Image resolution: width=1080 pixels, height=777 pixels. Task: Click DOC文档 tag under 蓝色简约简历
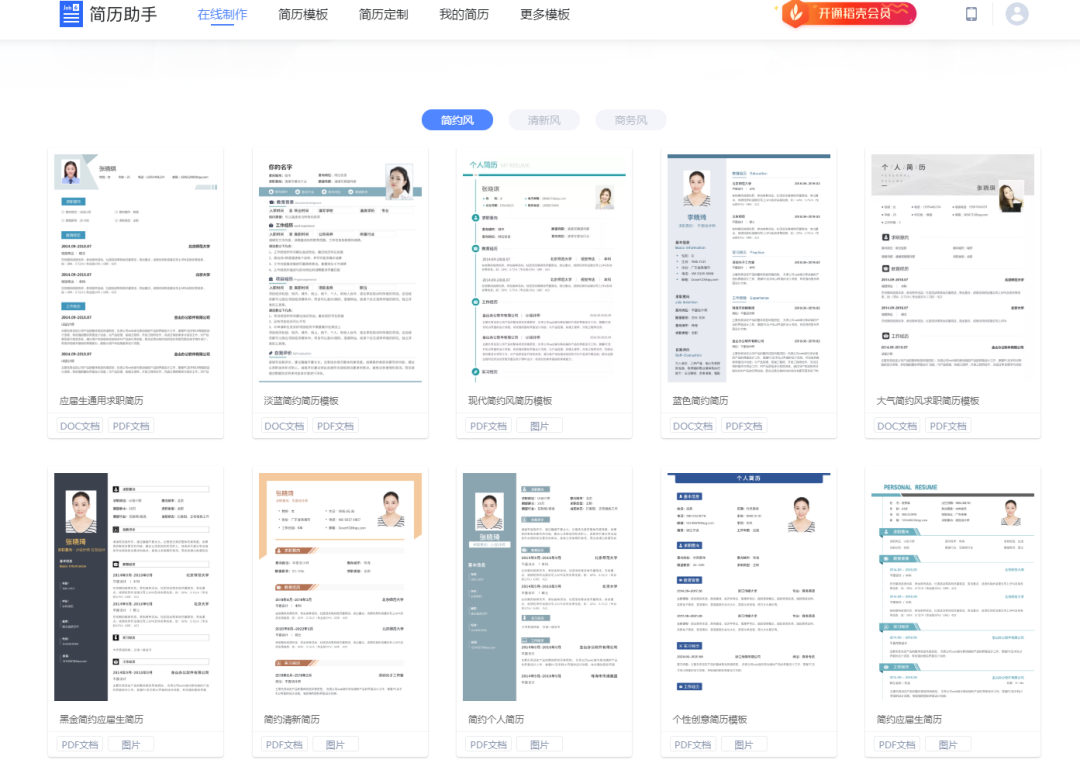coord(693,425)
